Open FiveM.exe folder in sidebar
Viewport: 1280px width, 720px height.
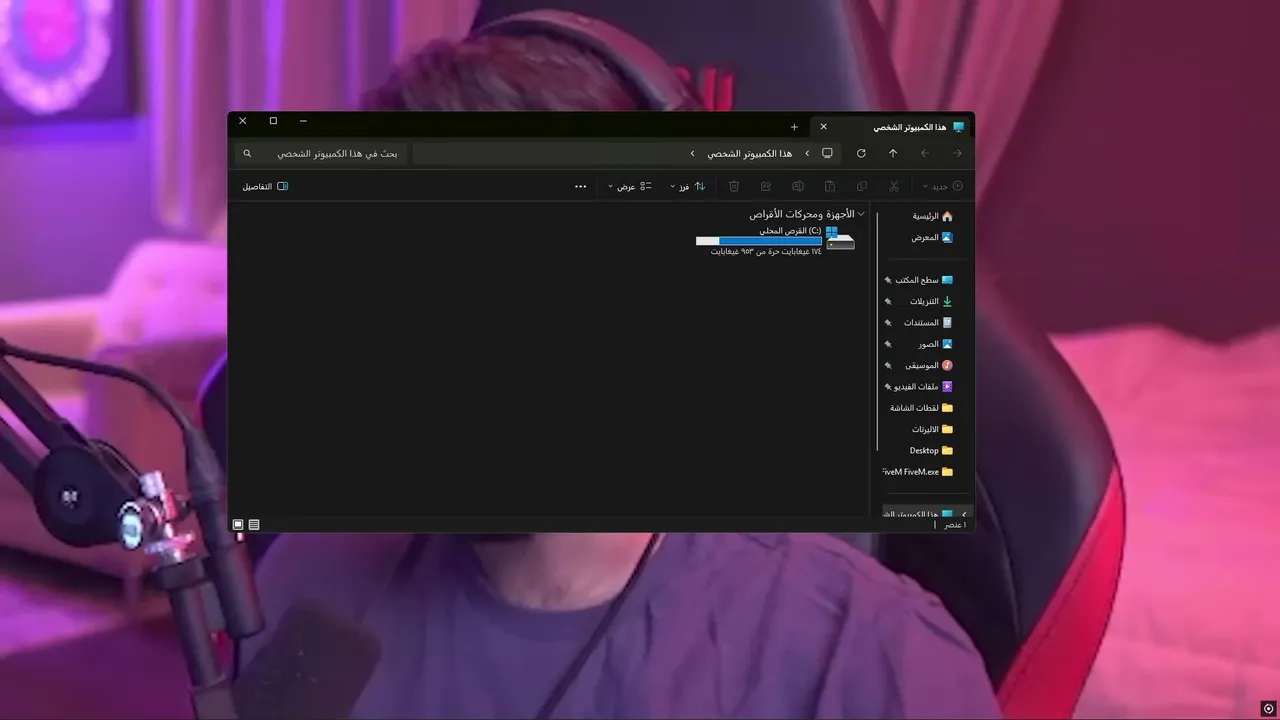[x=918, y=472]
